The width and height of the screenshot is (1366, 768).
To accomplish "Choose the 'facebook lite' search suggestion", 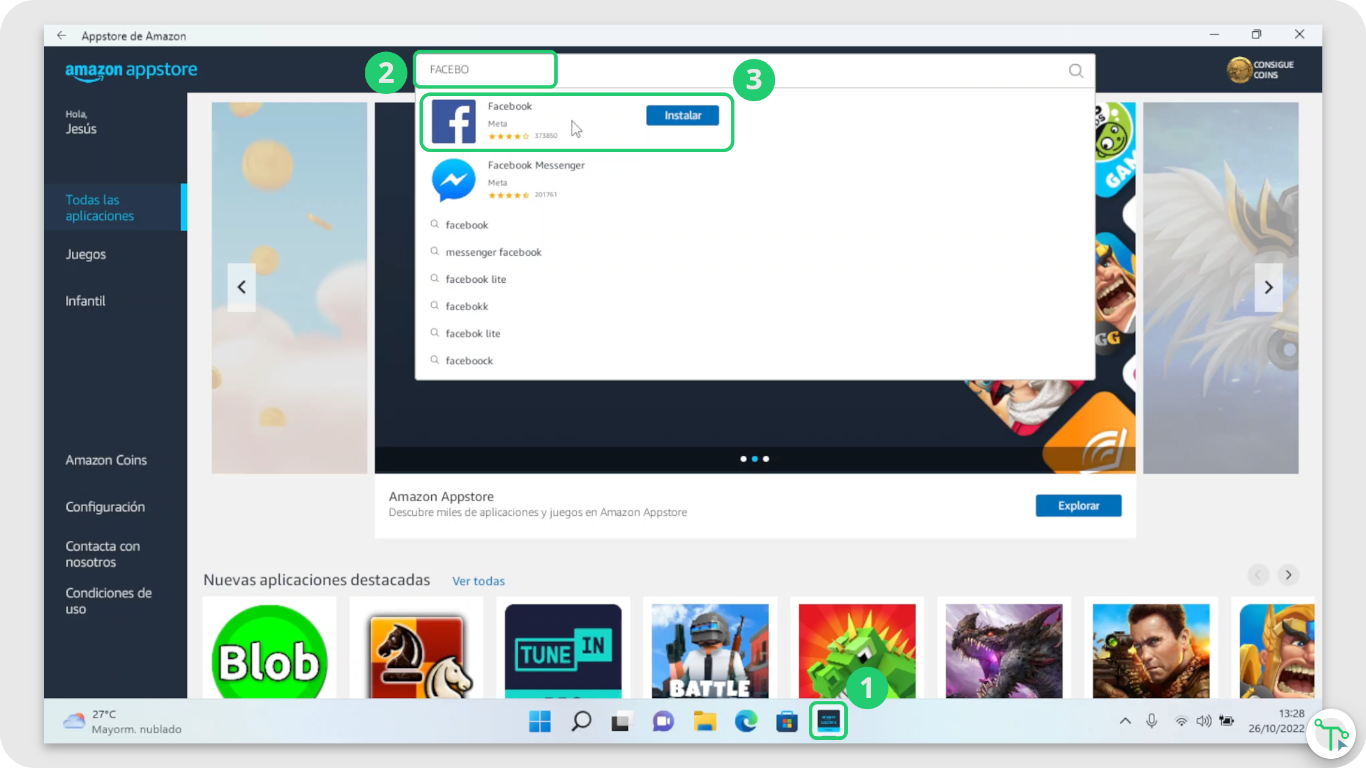I will click(476, 279).
